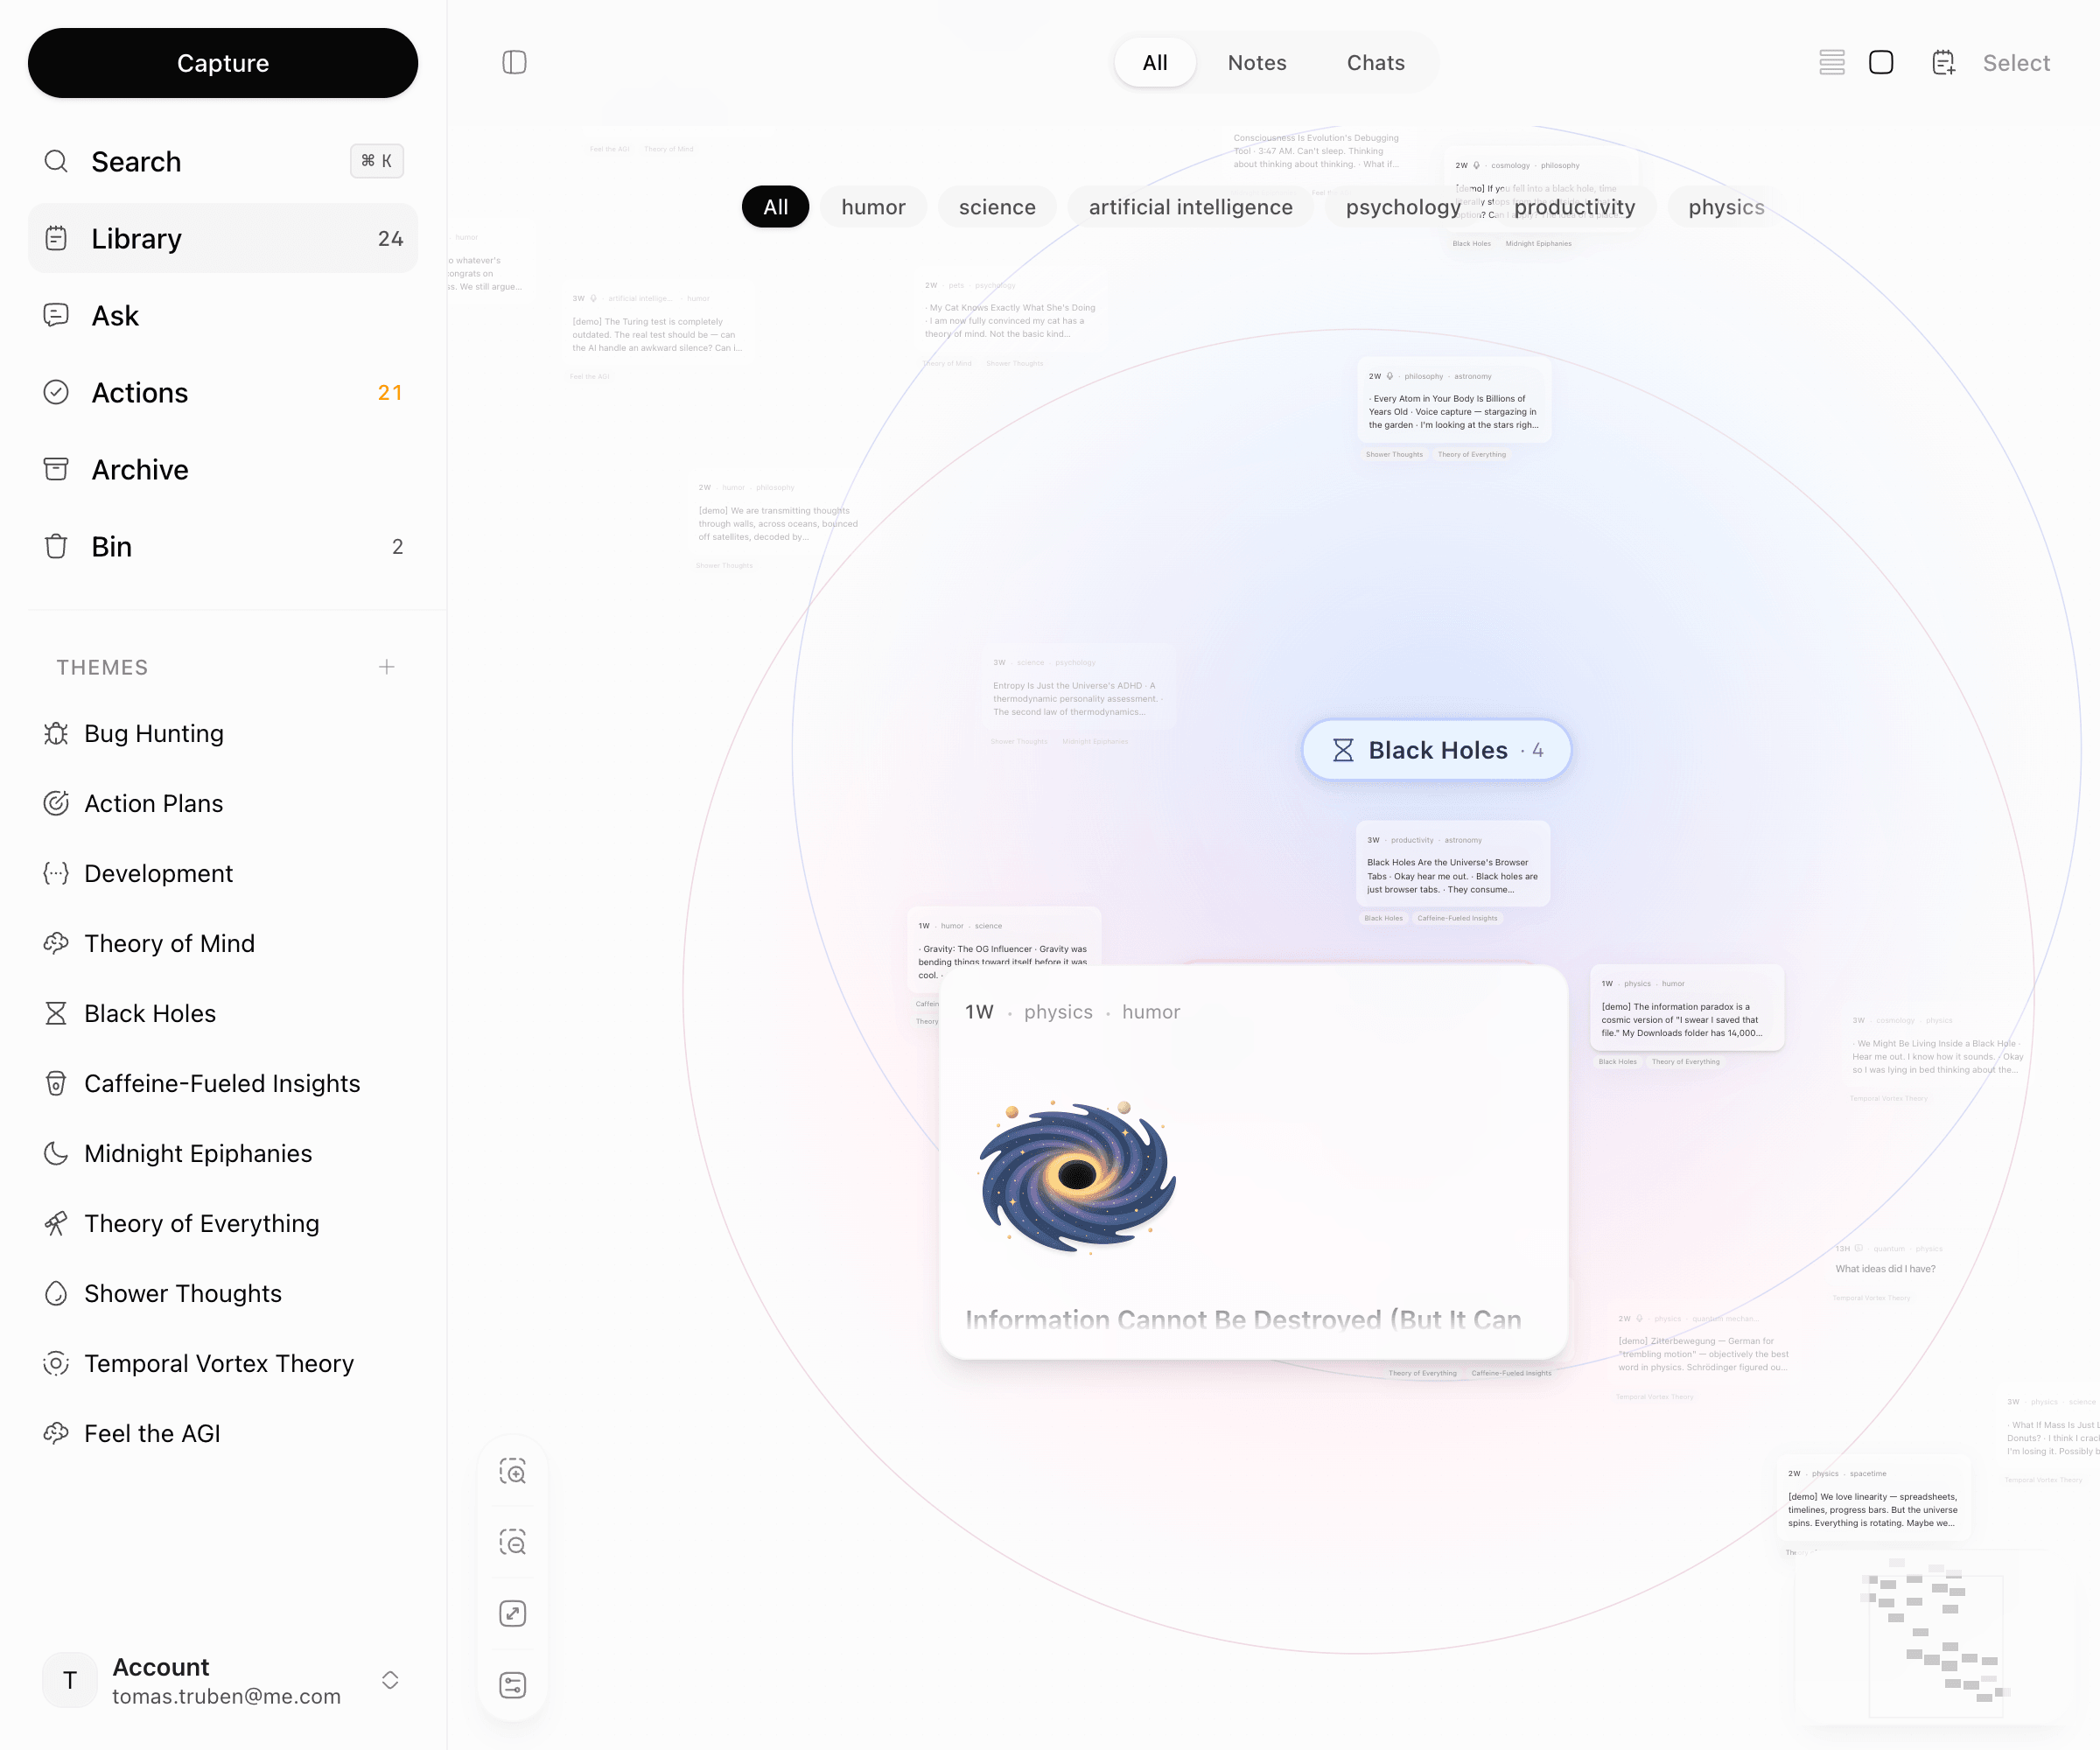Open the expand view control
Screen dimensions: 2100x1750
513,1613
